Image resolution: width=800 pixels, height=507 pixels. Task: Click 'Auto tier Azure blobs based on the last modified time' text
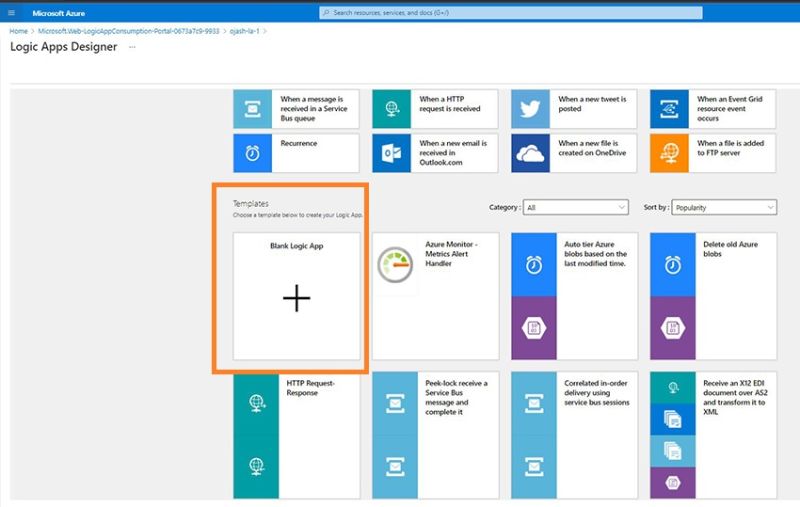click(x=595, y=254)
